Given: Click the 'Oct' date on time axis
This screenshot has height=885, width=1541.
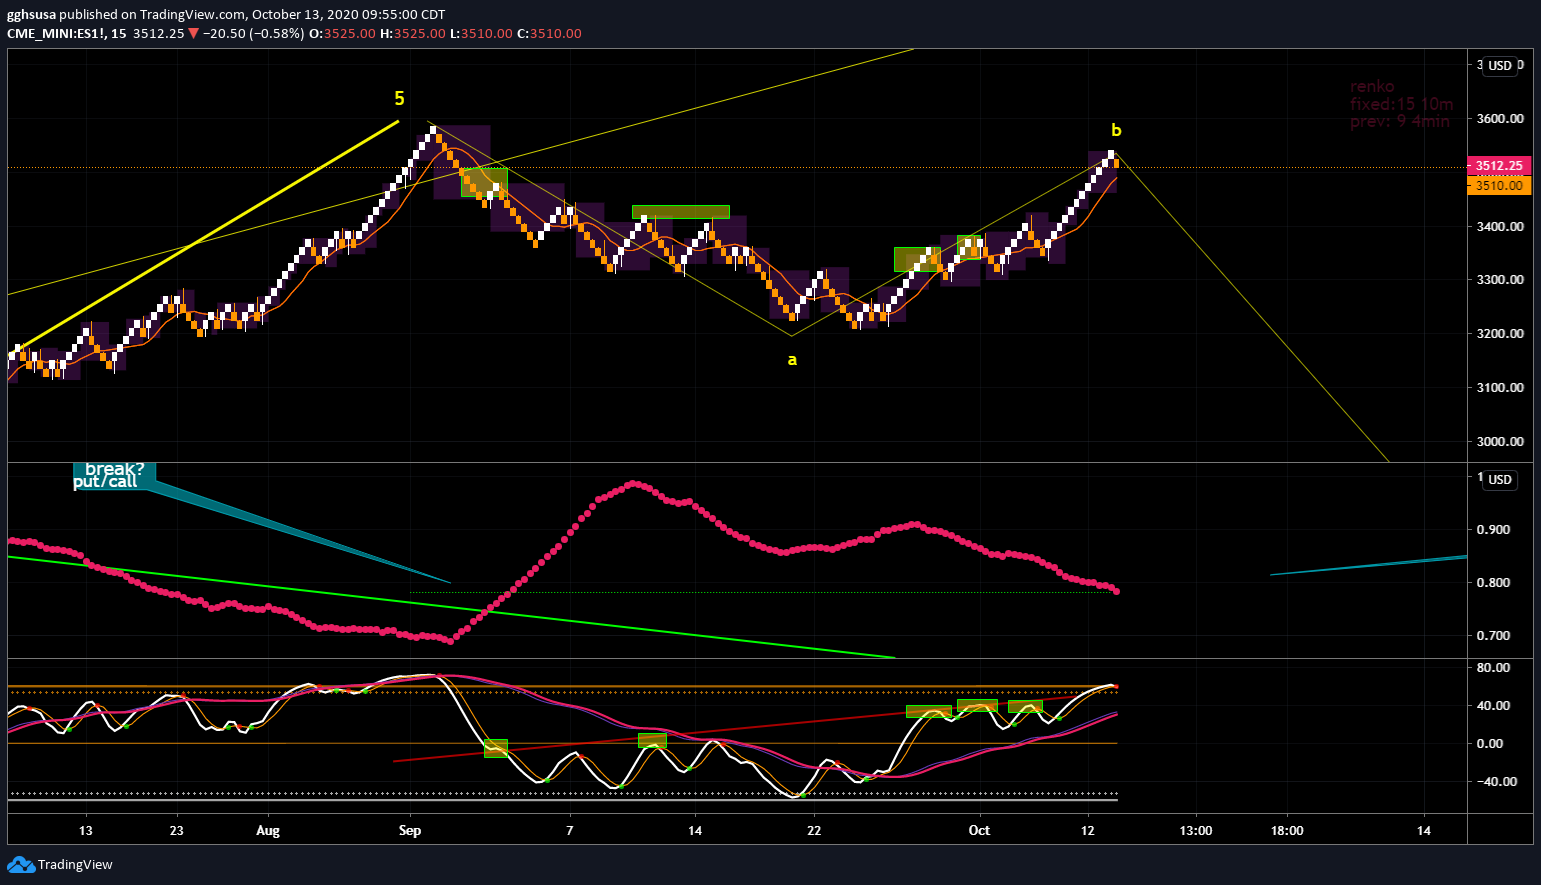Looking at the screenshot, I should pyautogui.click(x=979, y=831).
